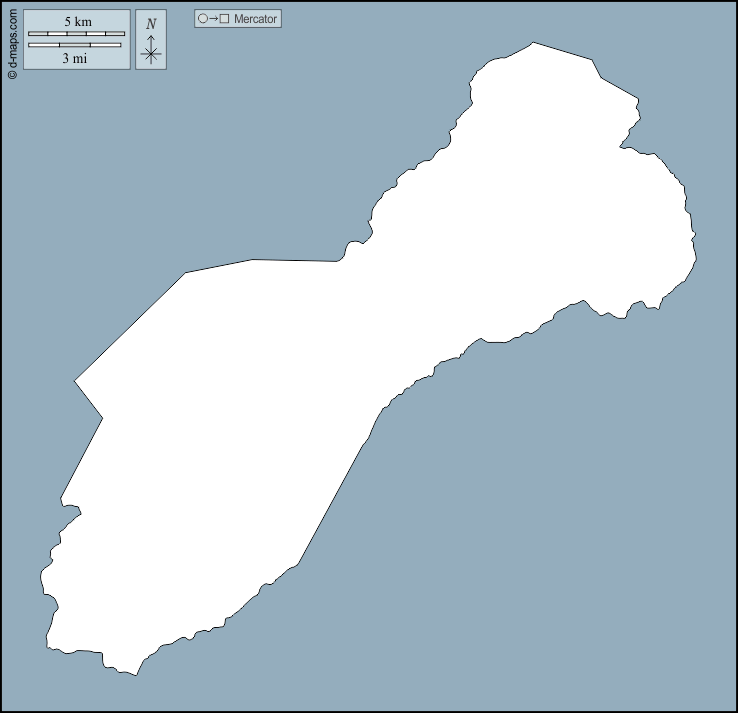Viewport: 738px width, 713px height.
Task: Click the straight northwest border edge
Action: pyautogui.click(x=130, y=326)
